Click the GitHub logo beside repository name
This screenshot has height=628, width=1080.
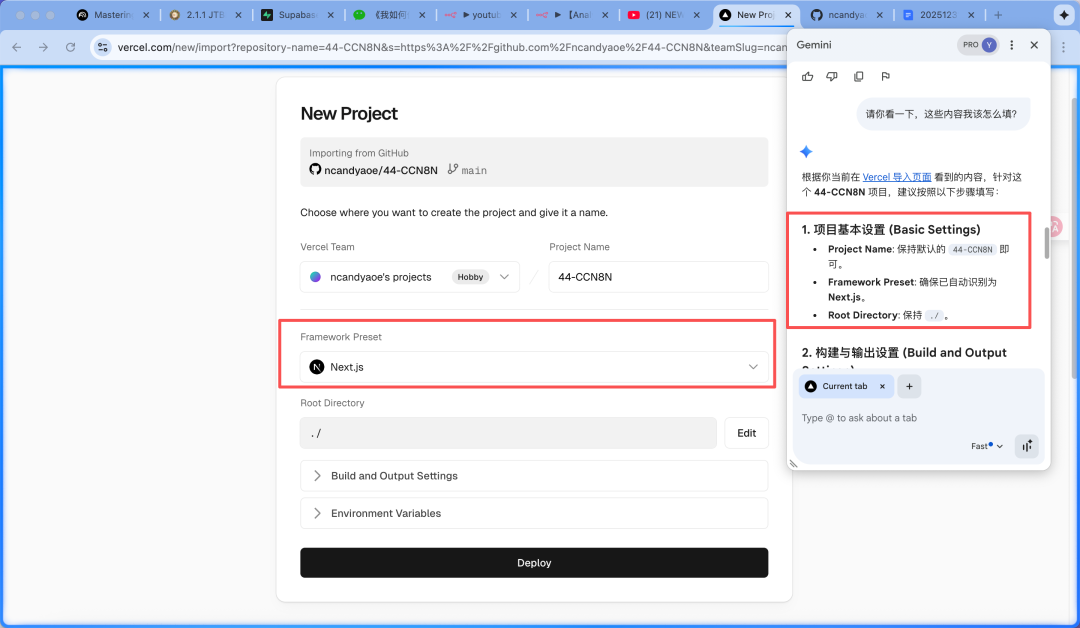click(315, 169)
